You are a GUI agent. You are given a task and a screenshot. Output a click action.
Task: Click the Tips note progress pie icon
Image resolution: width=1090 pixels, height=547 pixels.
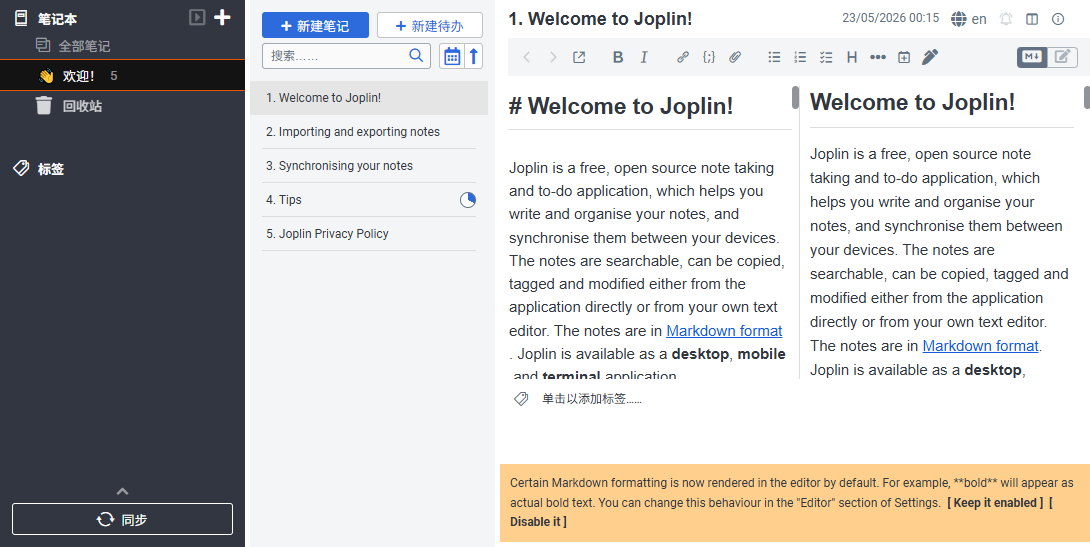click(468, 200)
